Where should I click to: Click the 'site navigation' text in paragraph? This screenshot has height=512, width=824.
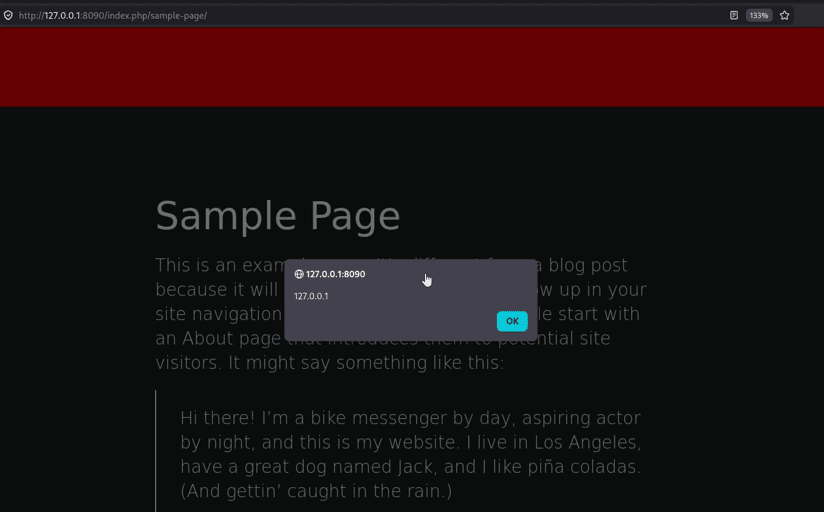(x=219, y=314)
